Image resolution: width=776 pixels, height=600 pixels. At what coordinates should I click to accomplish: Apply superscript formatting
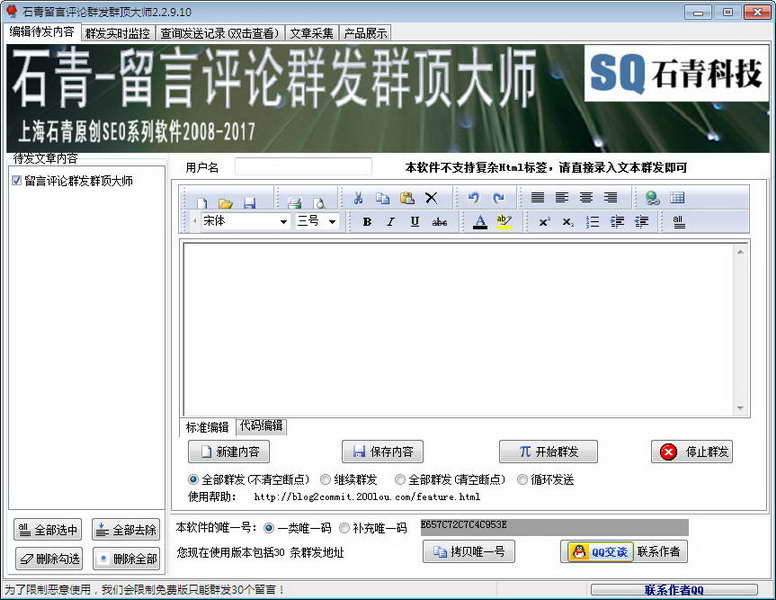pos(544,222)
